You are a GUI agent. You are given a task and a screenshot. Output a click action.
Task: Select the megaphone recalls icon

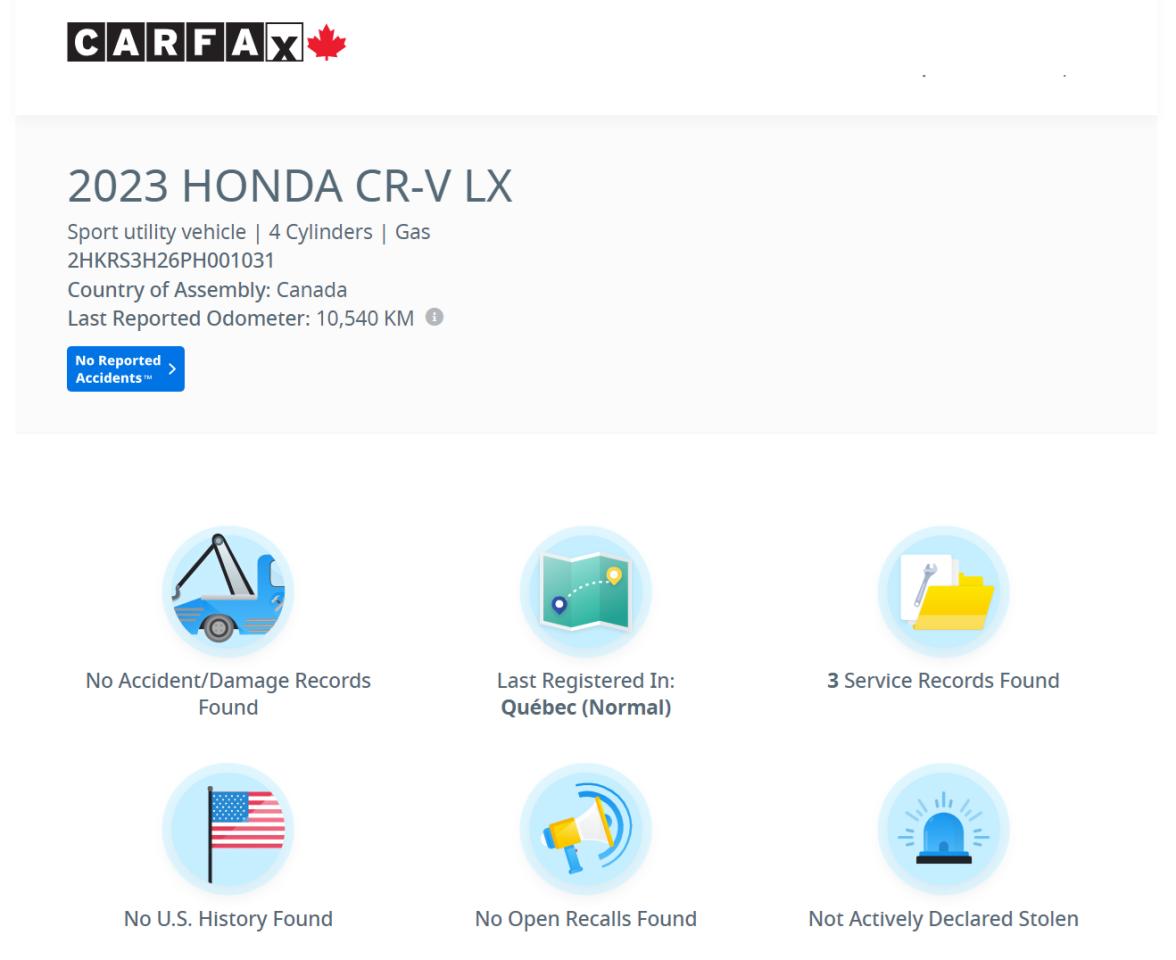(x=586, y=829)
